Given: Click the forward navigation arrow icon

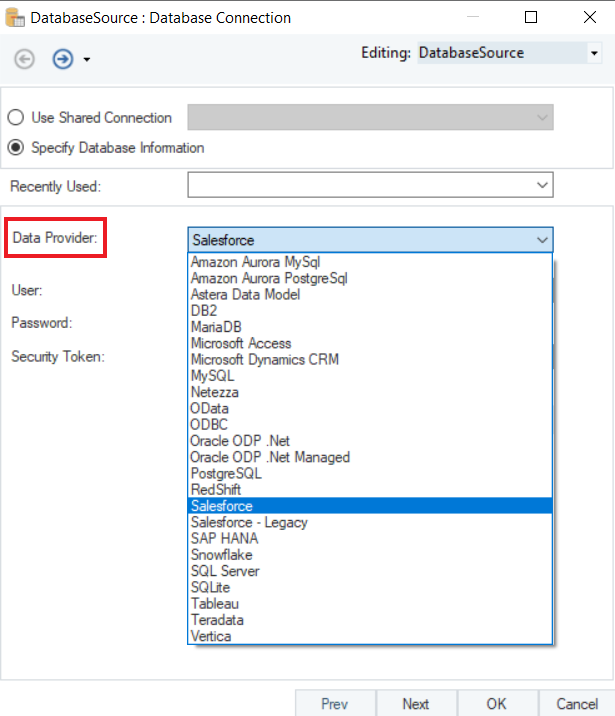Looking at the screenshot, I should point(63,59).
